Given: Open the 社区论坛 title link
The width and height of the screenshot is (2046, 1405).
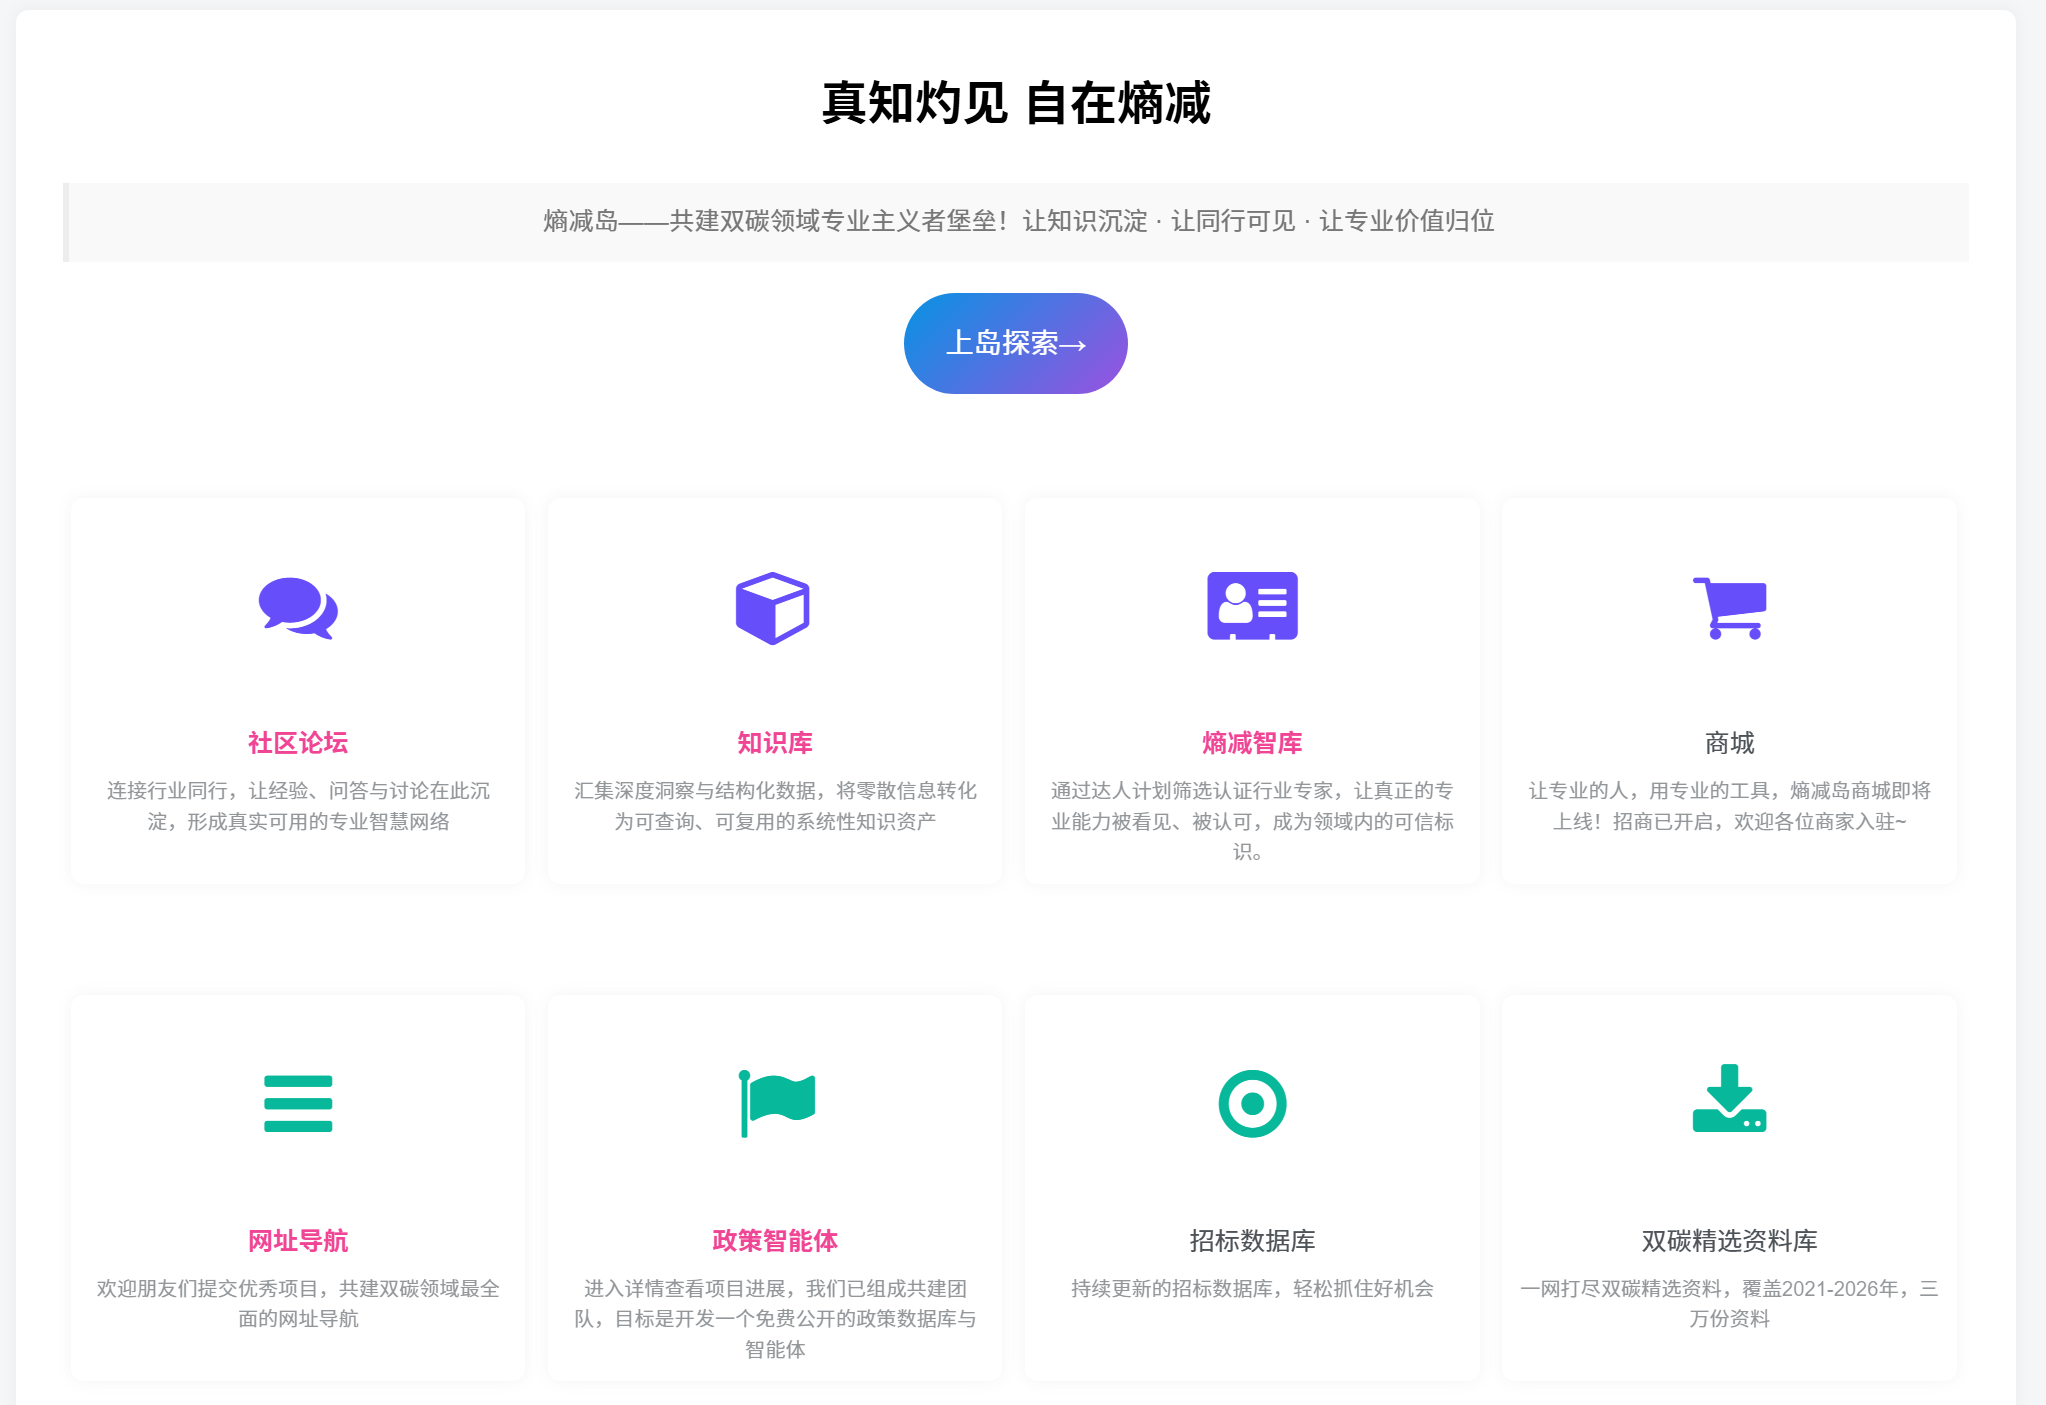Looking at the screenshot, I should (297, 743).
